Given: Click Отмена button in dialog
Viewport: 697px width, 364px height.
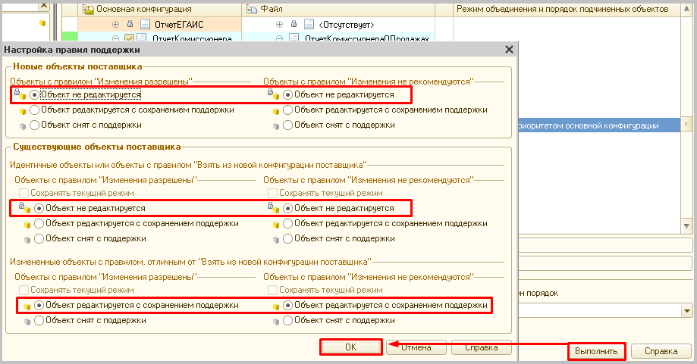Looking at the screenshot, I should pos(416,348).
